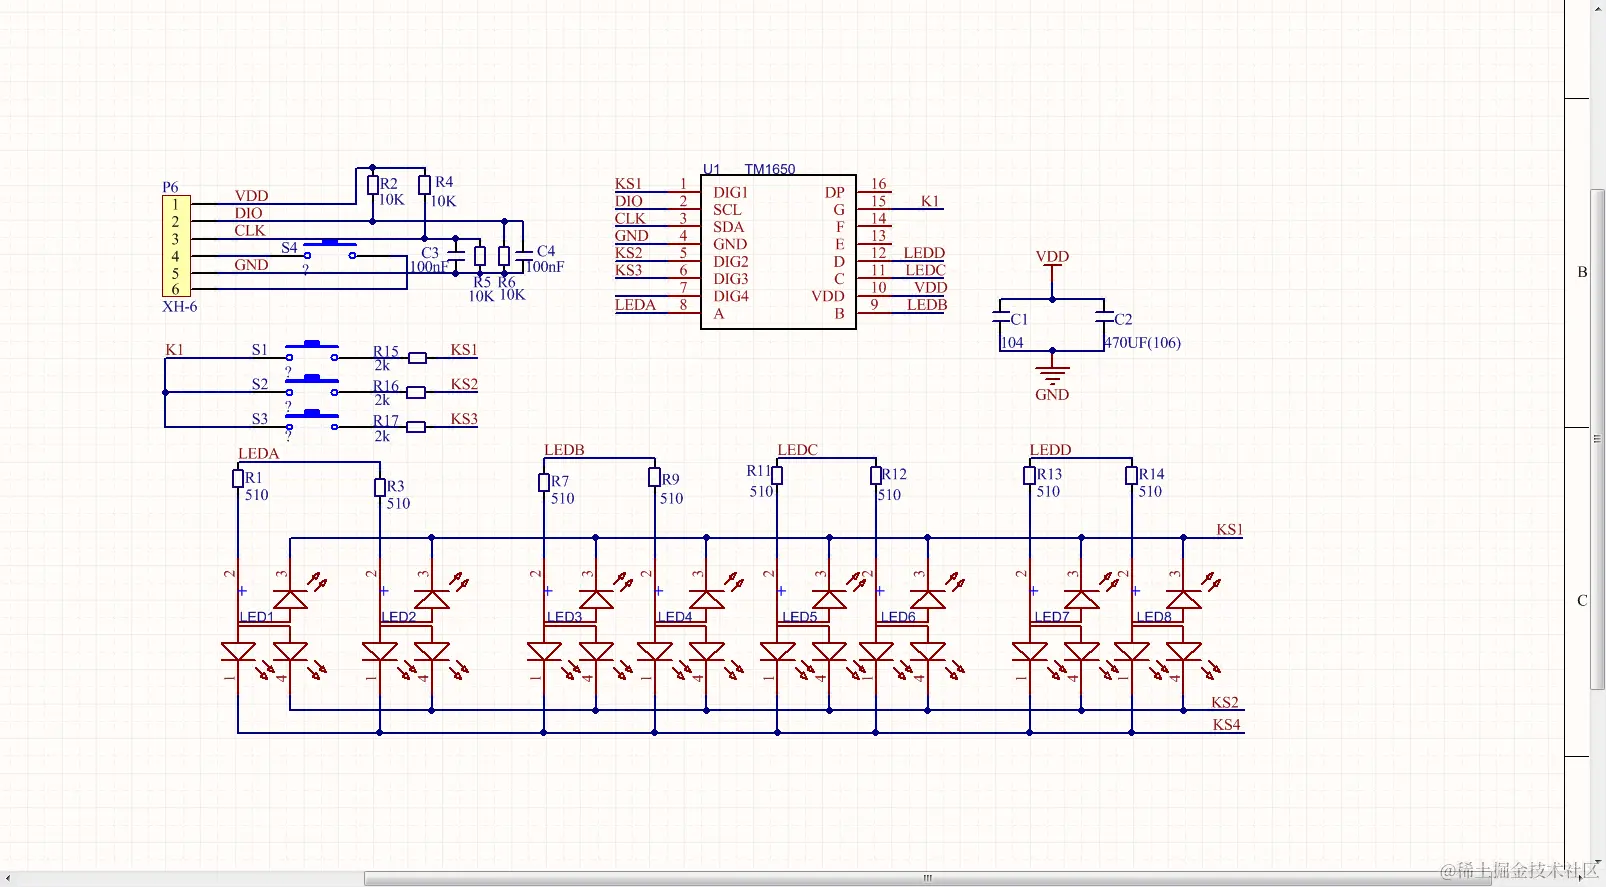Select the GND power ground symbol

(x=1052, y=376)
